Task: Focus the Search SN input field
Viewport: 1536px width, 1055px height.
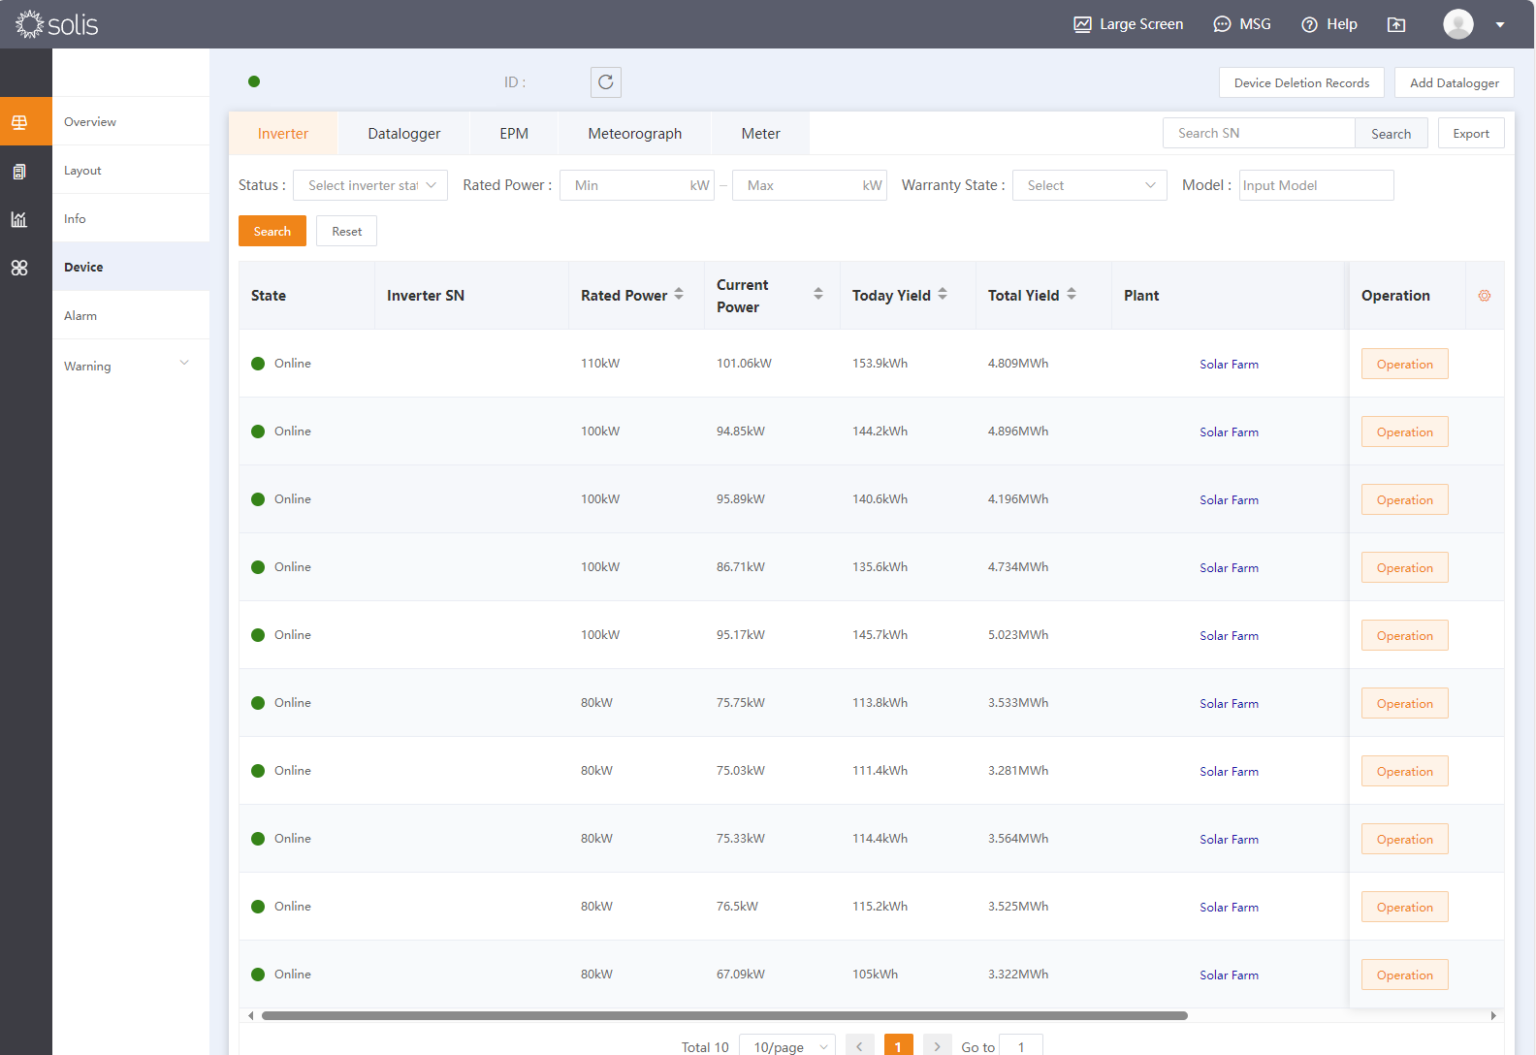Action: pyautogui.click(x=1258, y=133)
